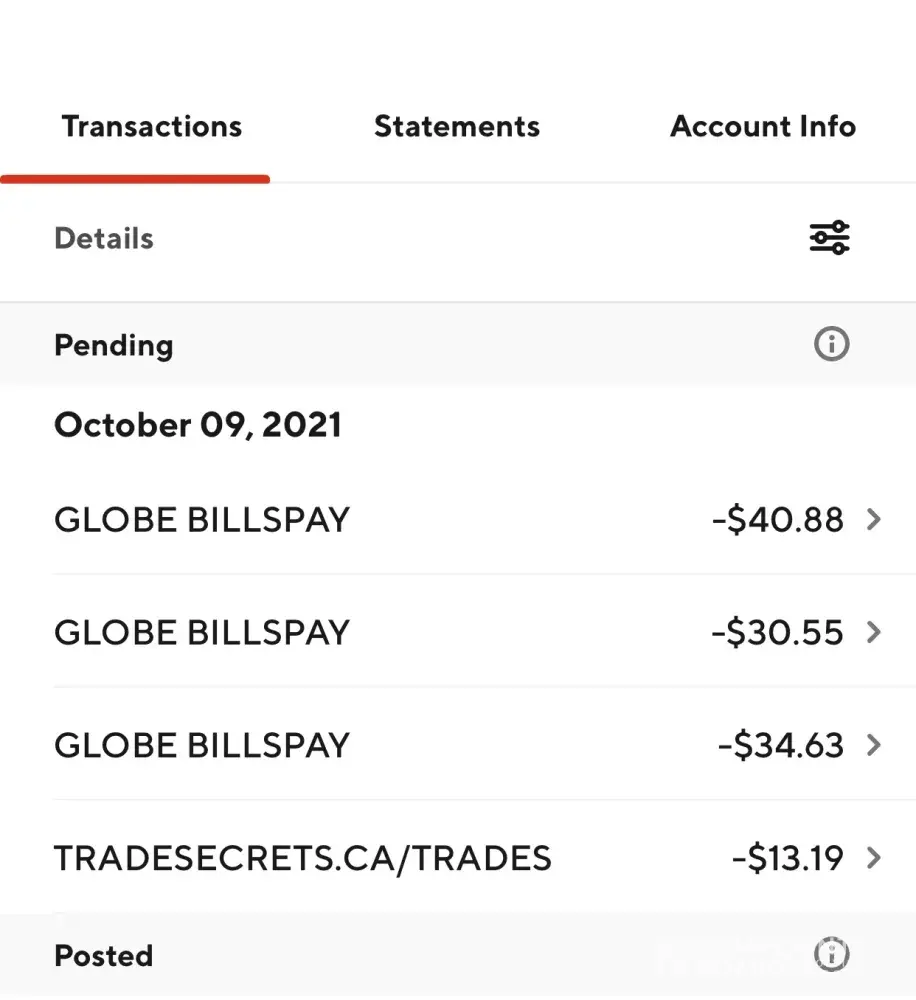Image resolution: width=916 pixels, height=1000 pixels.
Task: Expand the chevron next to -$30.55
Action: 874,632
